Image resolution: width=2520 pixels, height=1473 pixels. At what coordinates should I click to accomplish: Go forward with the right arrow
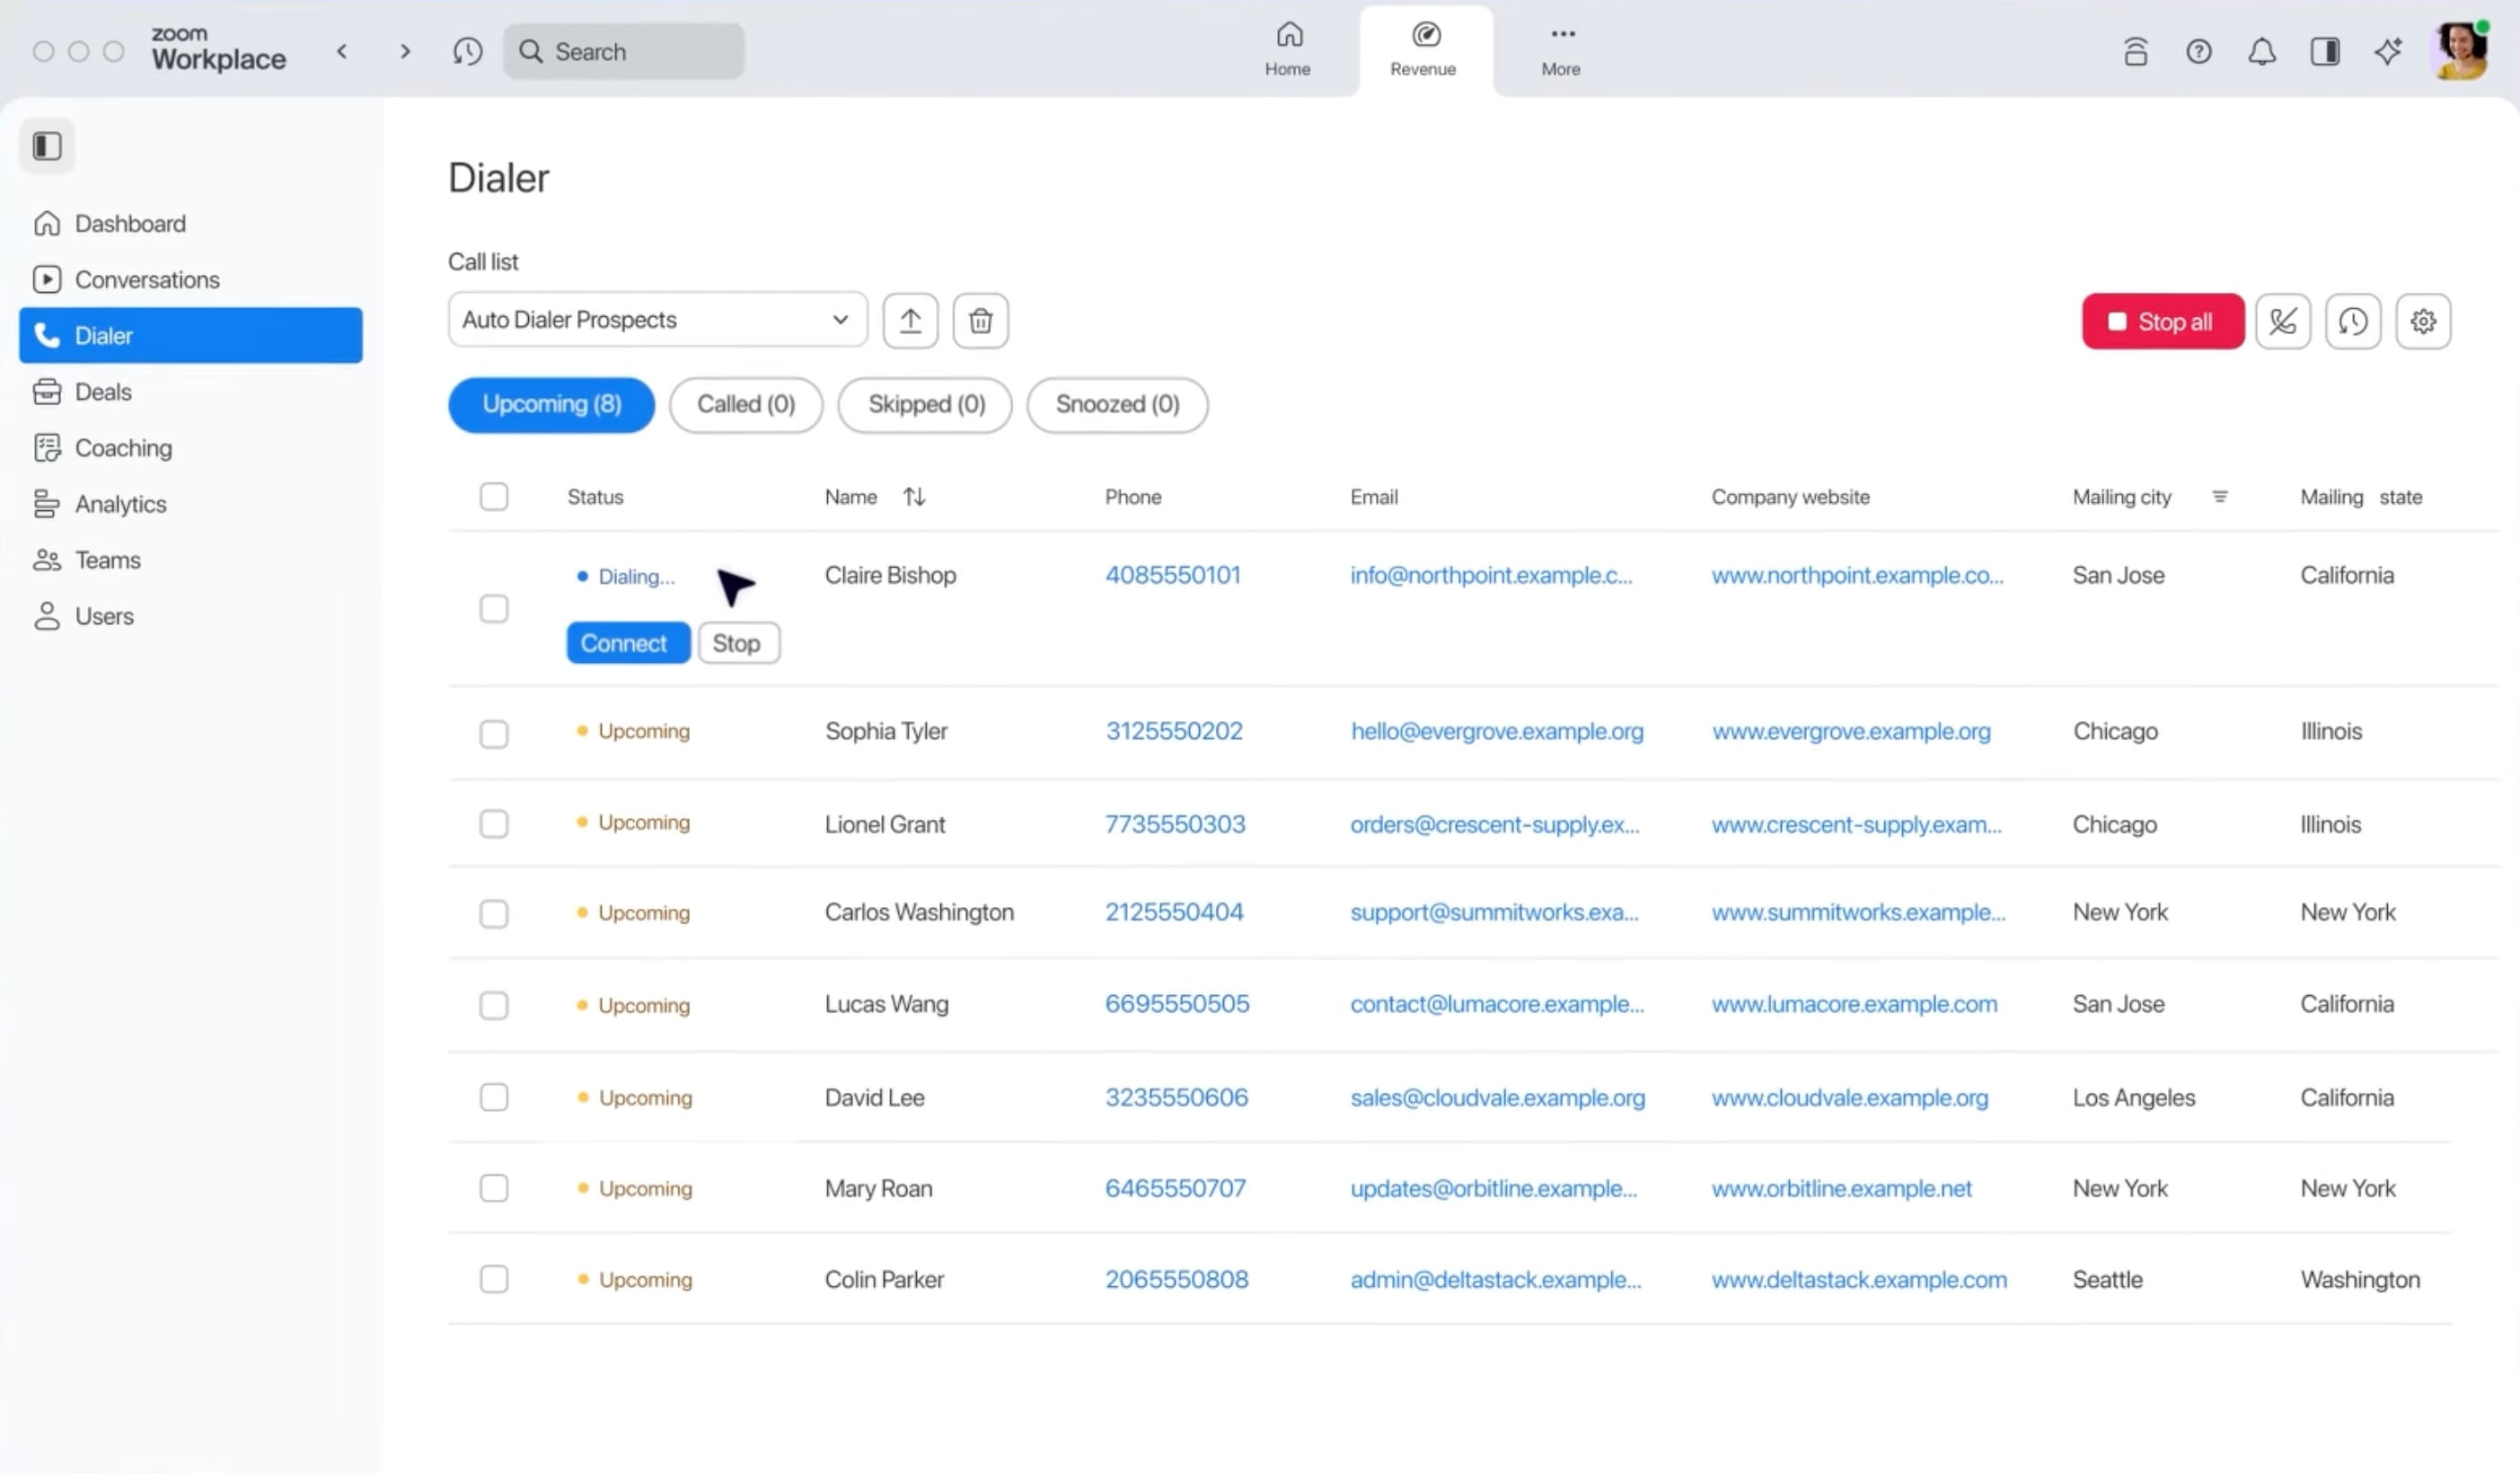(x=405, y=51)
